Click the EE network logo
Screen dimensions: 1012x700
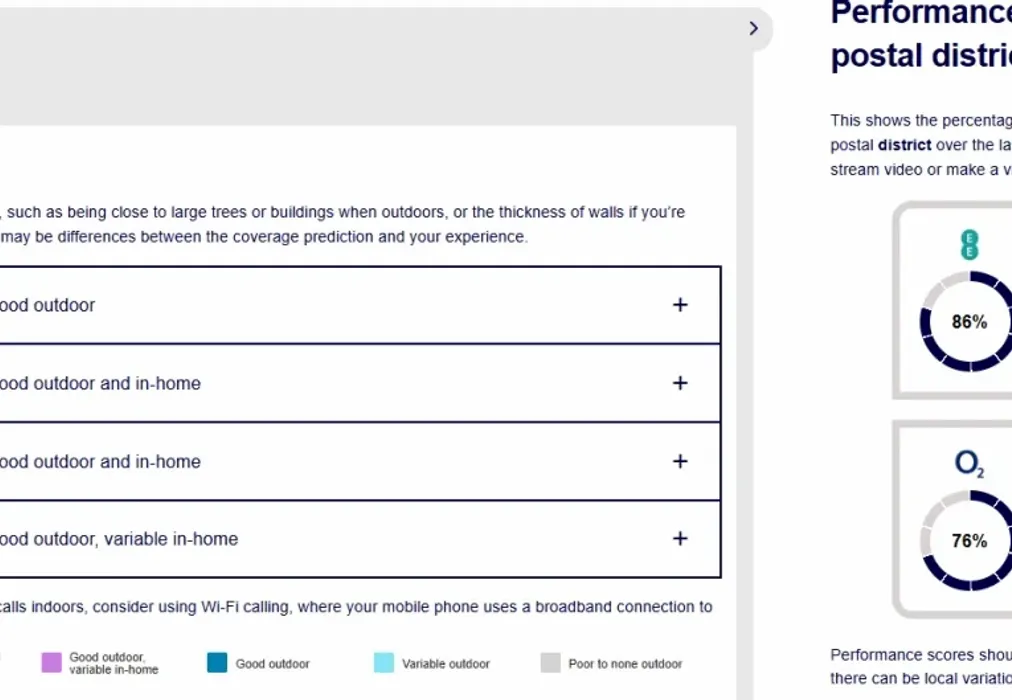click(968, 245)
